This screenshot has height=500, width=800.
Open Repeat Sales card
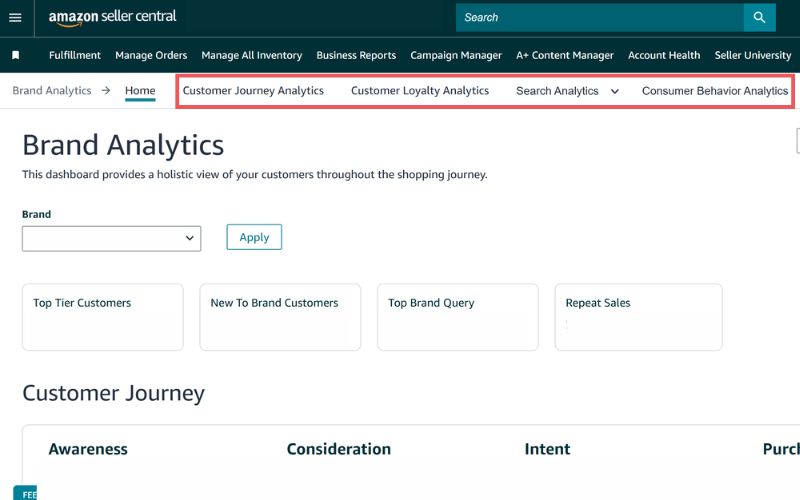click(x=638, y=317)
